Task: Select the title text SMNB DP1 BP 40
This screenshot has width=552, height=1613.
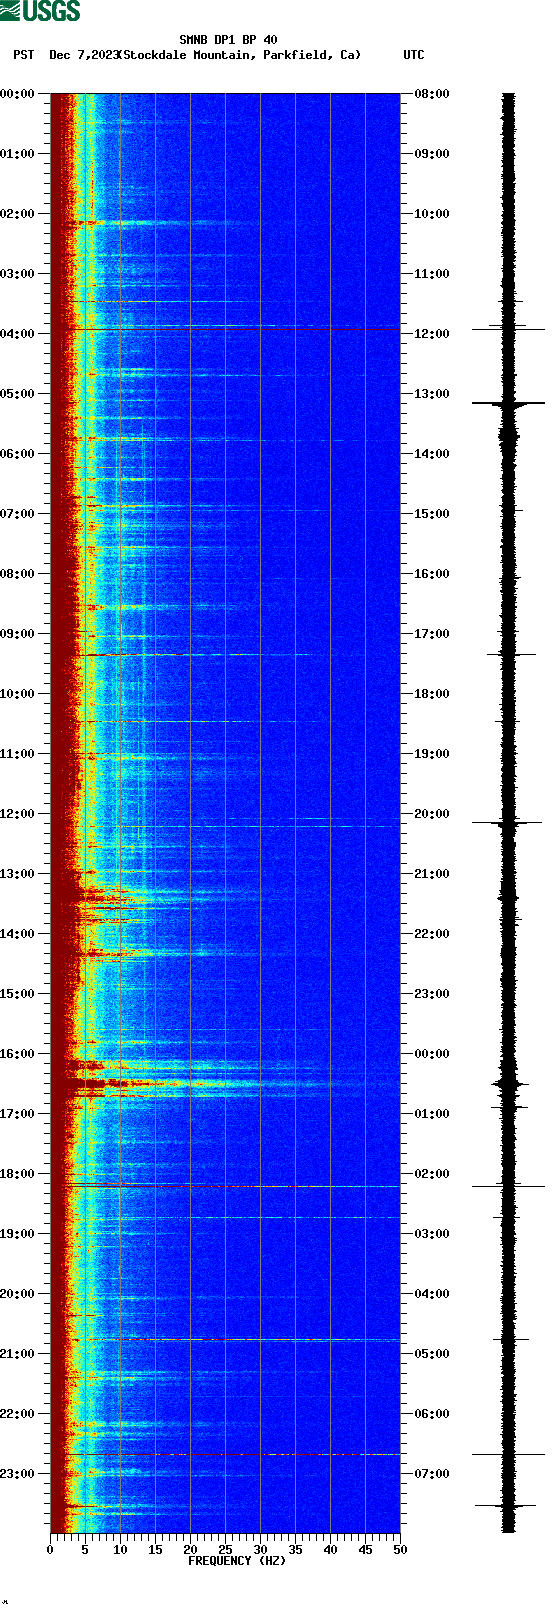Action: (x=228, y=41)
